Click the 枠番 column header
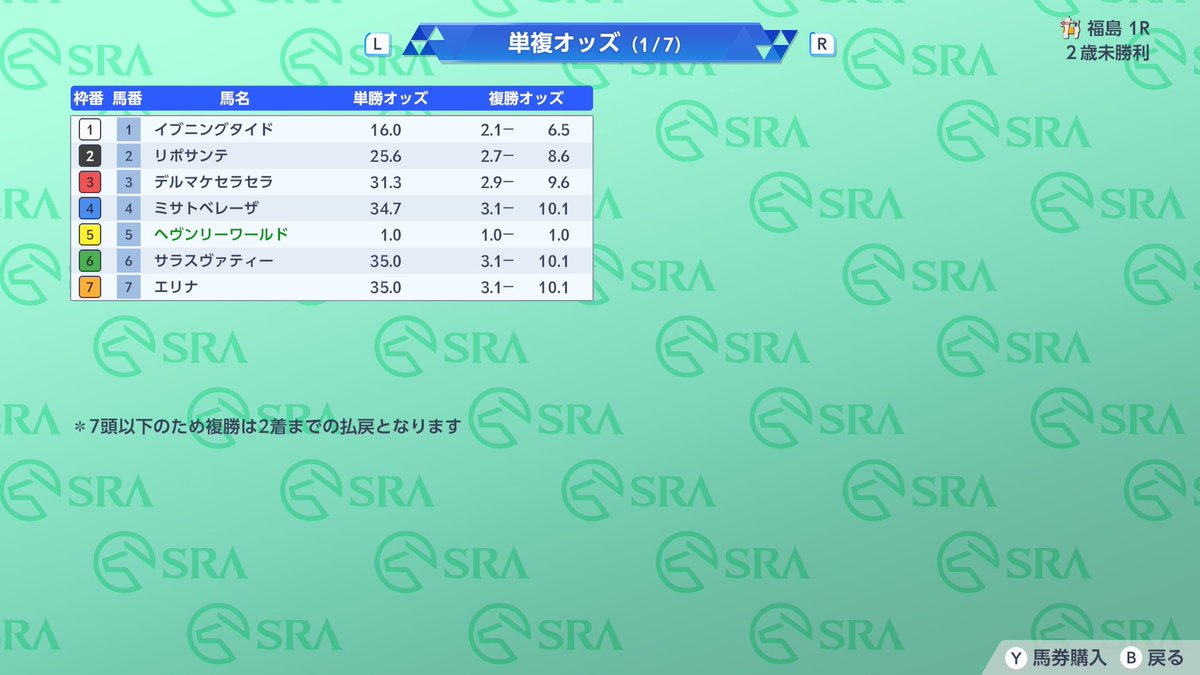The width and height of the screenshot is (1200, 675). click(x=88, y=98)
